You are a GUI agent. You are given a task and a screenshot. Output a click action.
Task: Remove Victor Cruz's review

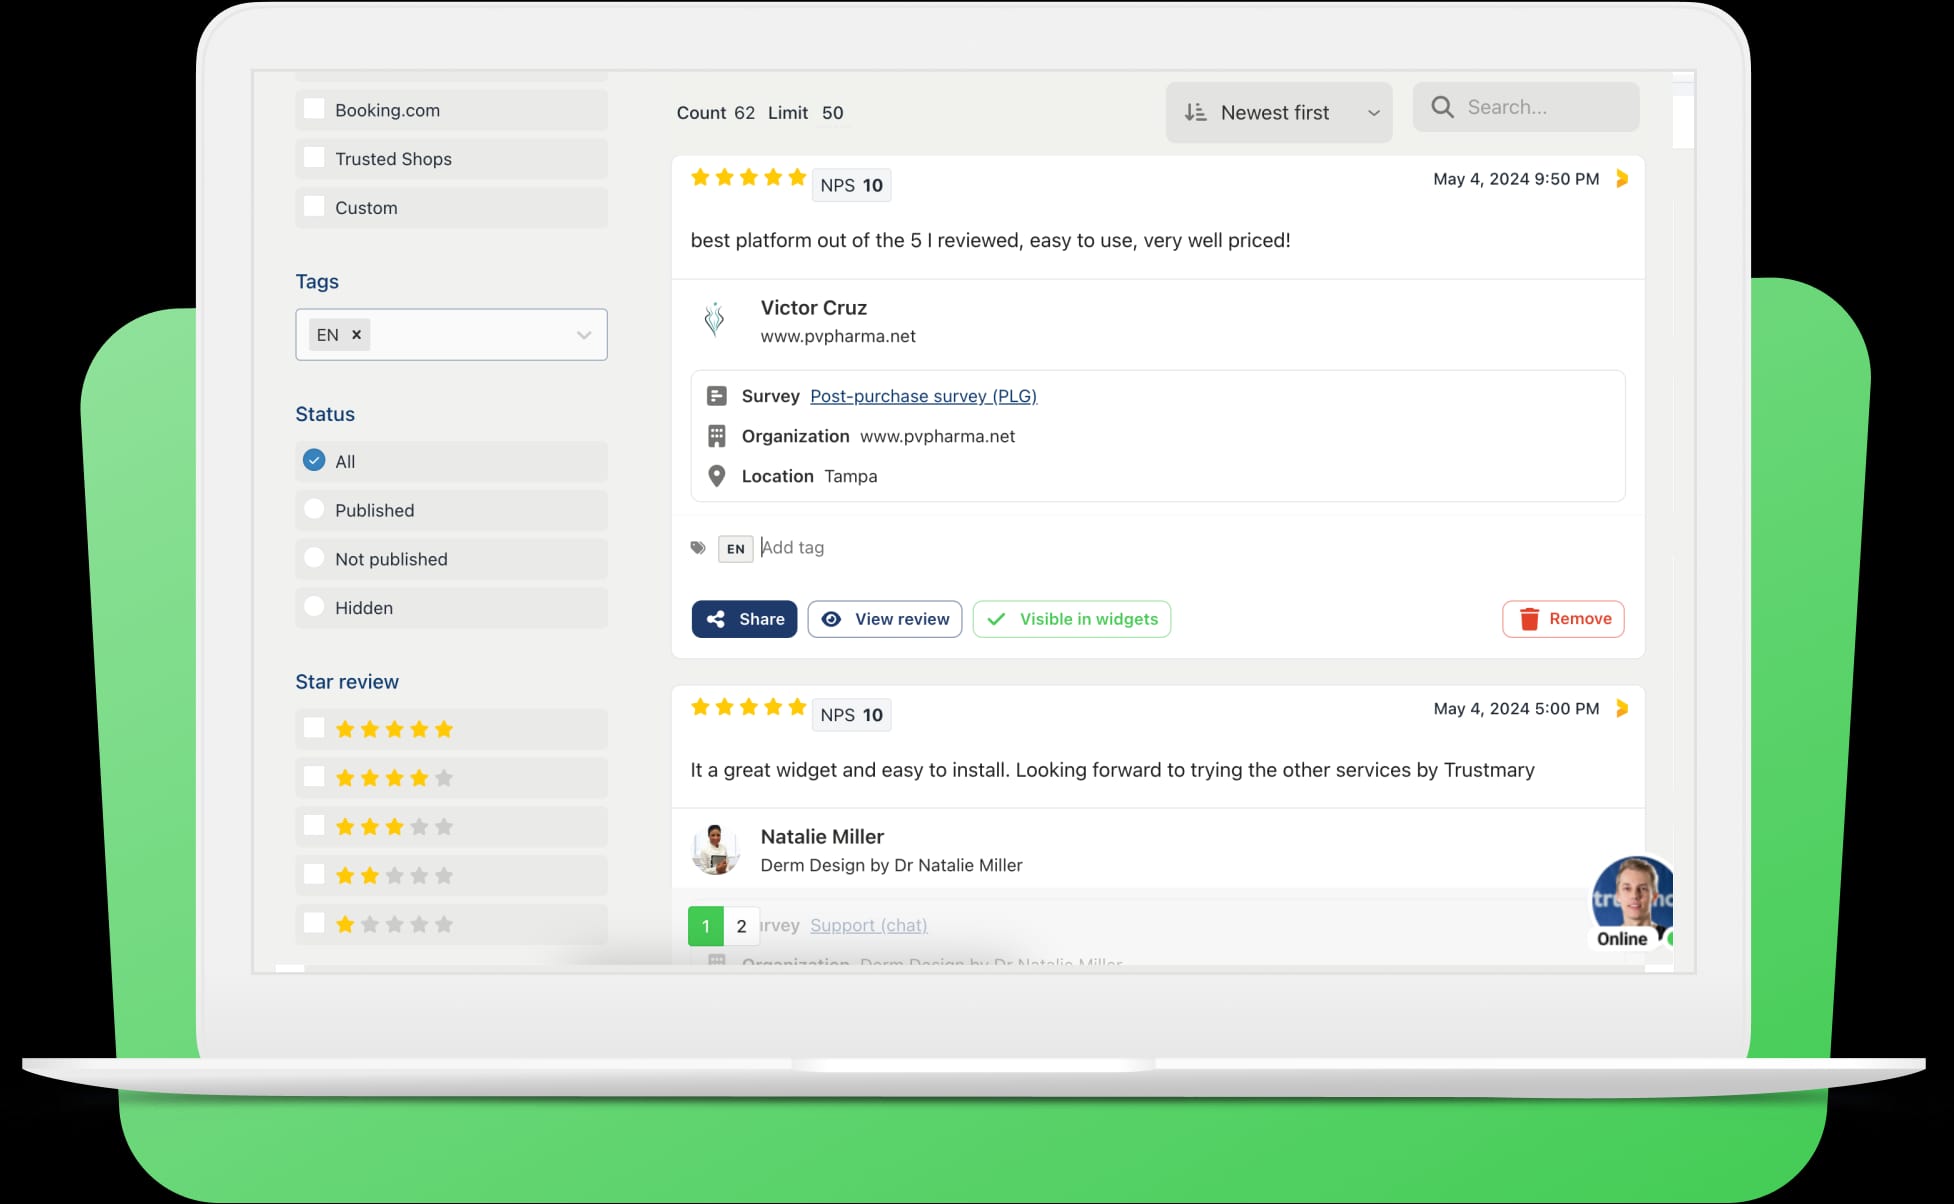click(1563, 619)
